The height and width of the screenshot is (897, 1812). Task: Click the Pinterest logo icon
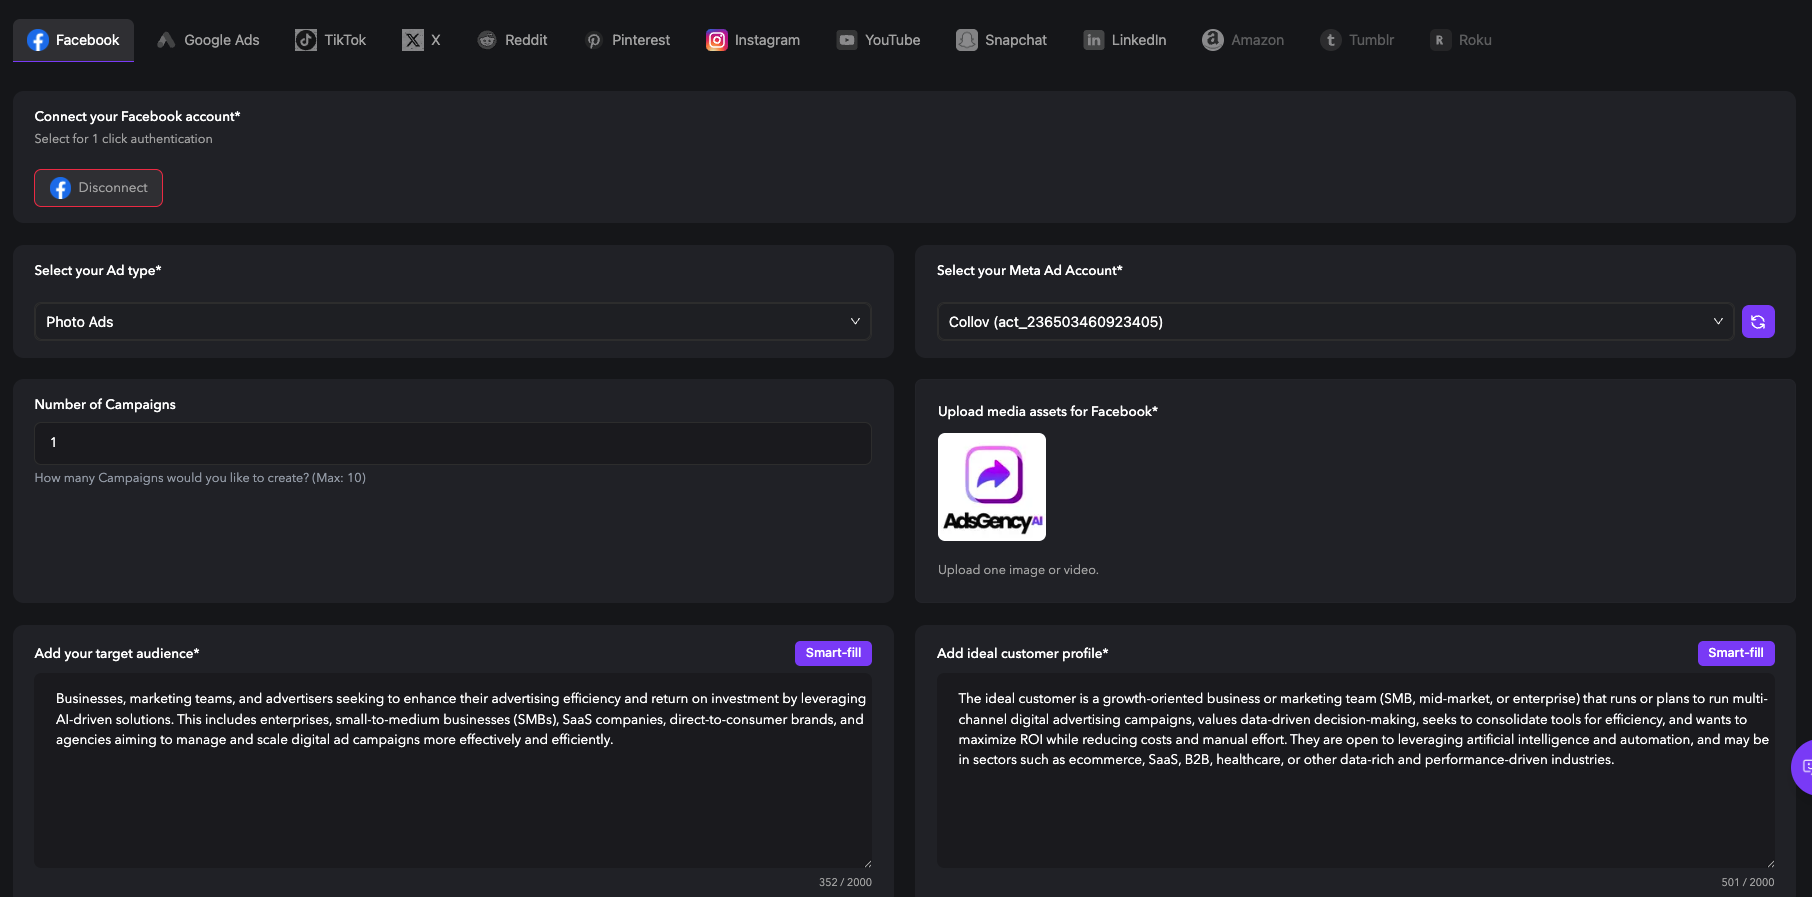tap(594, 40)
